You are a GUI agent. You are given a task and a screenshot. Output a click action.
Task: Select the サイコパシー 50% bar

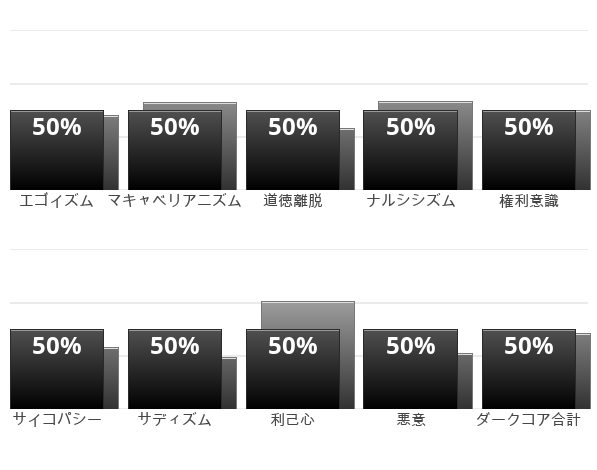pos(57,369)
